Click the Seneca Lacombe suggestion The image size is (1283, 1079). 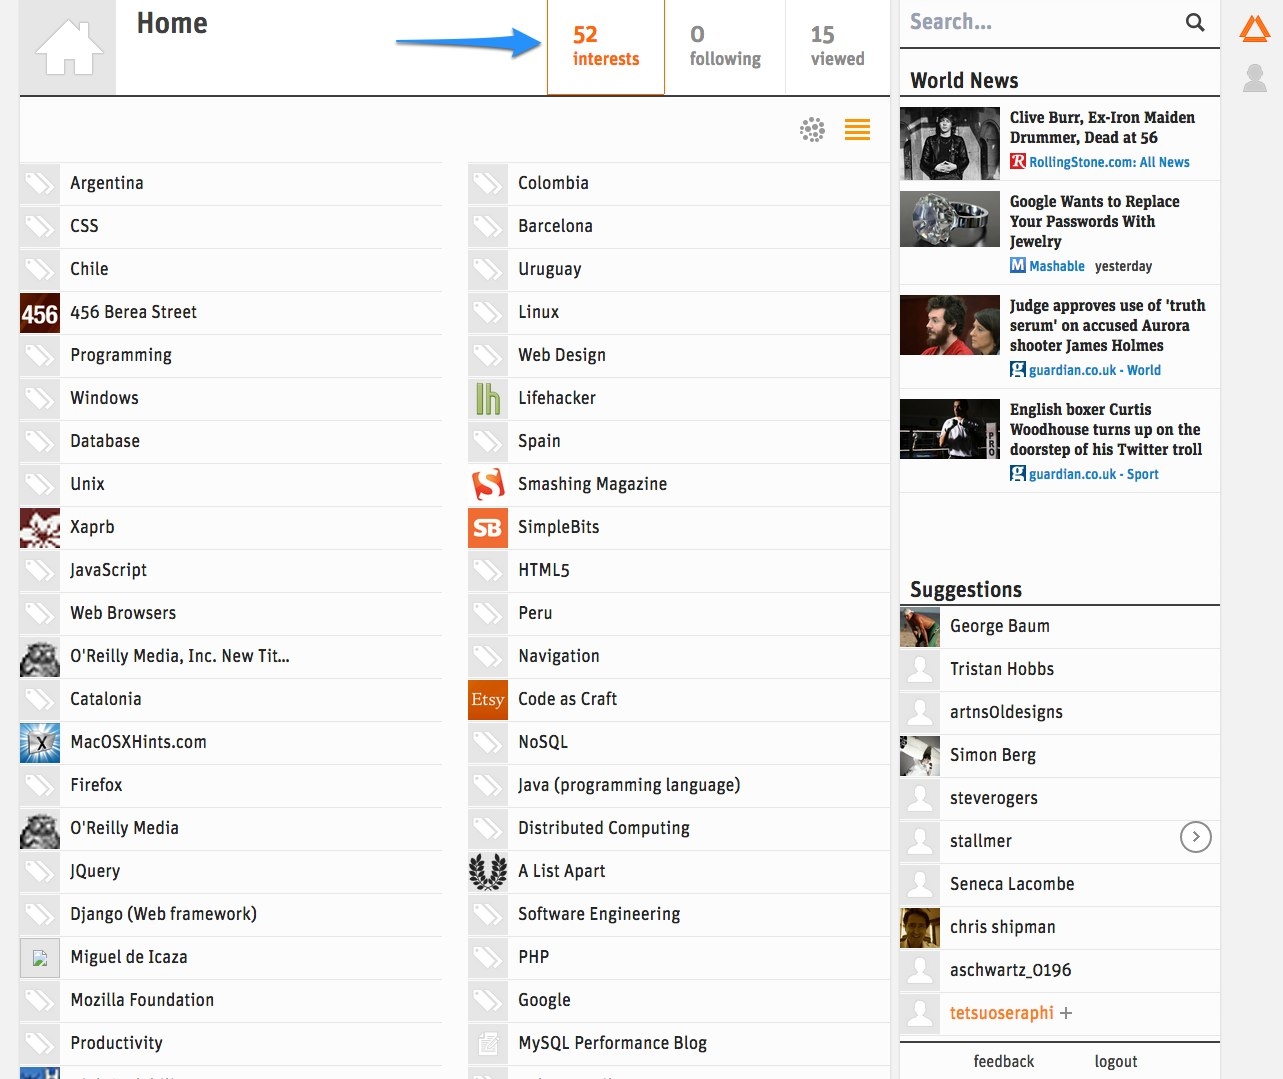pos(1060,885)
